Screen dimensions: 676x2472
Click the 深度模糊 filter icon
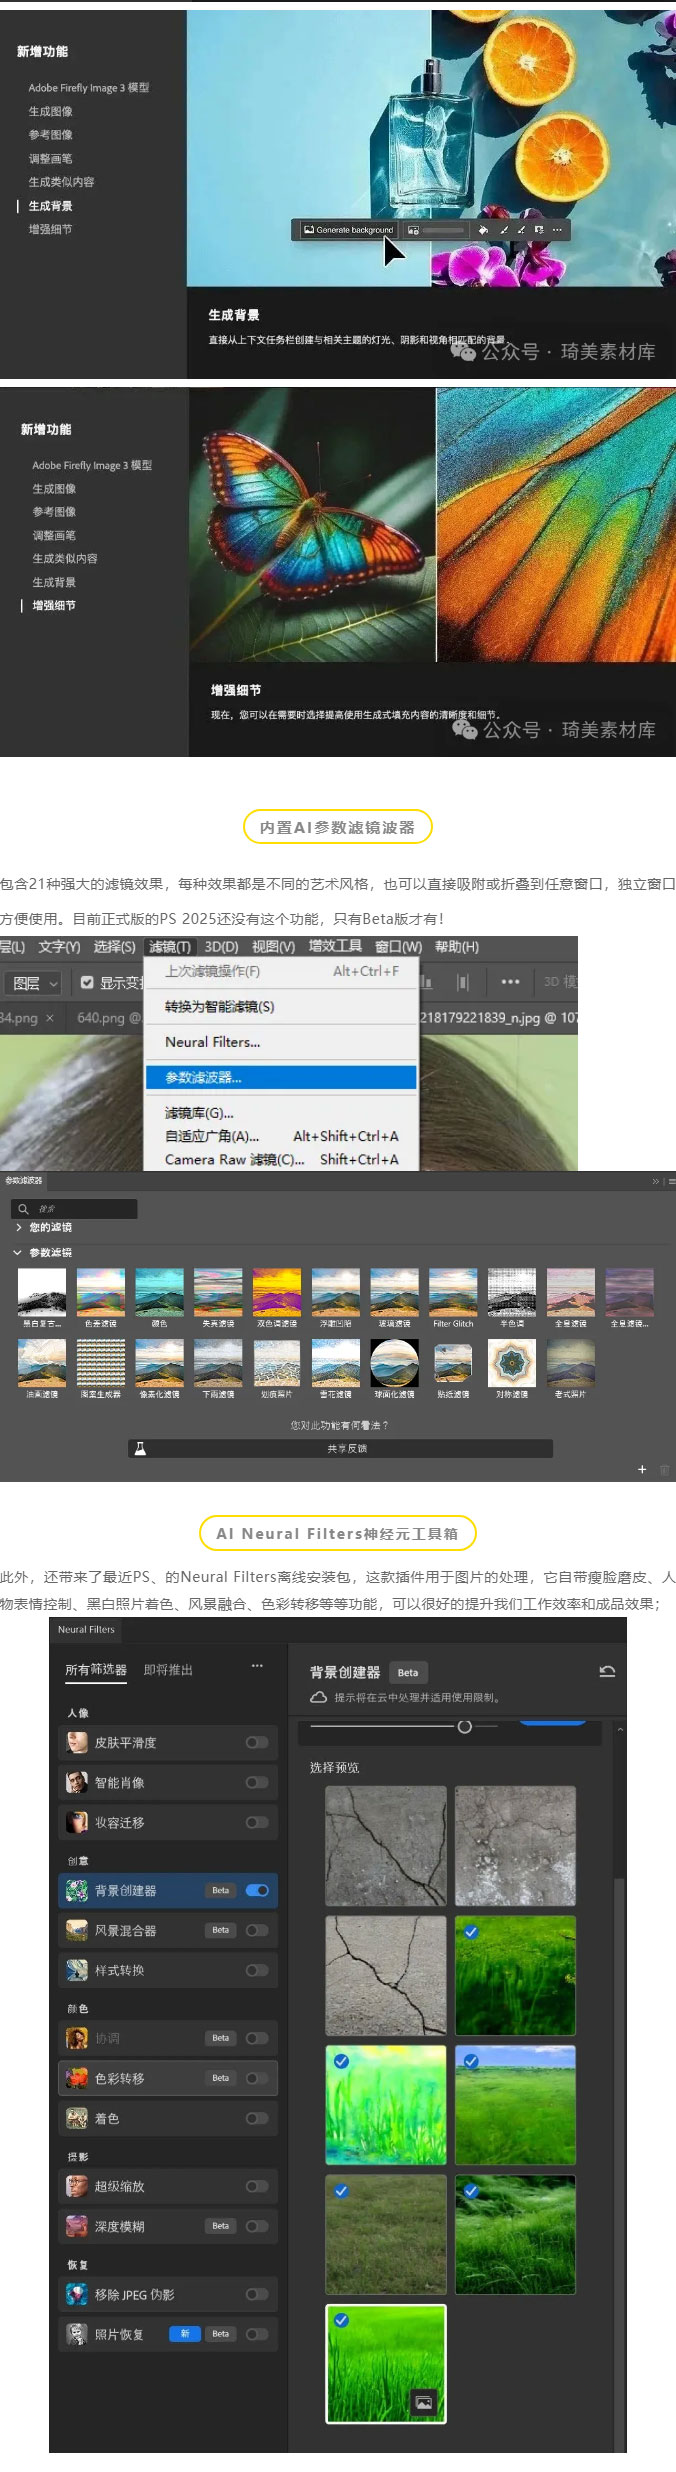(77, 2226)
